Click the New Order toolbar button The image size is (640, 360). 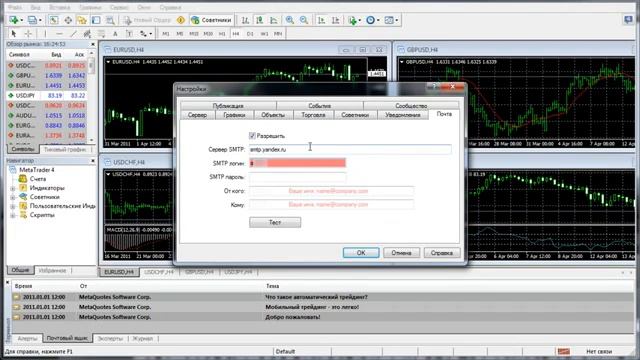148,20
